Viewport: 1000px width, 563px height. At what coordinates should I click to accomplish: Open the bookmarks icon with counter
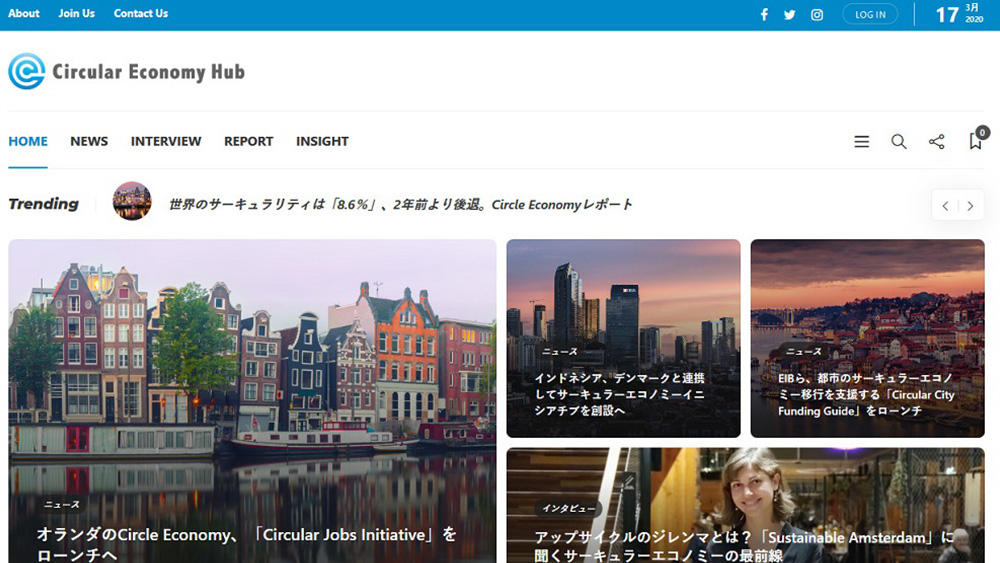pyautogui.click(x=975, y=141)
